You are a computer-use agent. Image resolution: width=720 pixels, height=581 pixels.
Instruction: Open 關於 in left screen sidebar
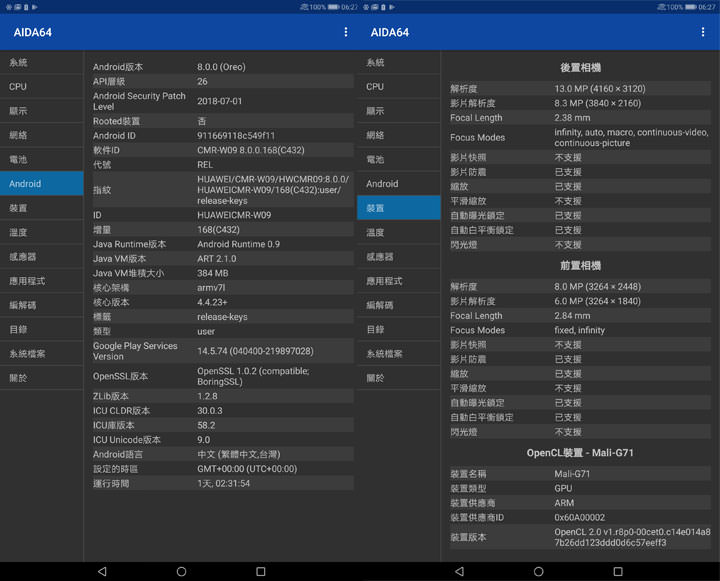tap(42, 378)
